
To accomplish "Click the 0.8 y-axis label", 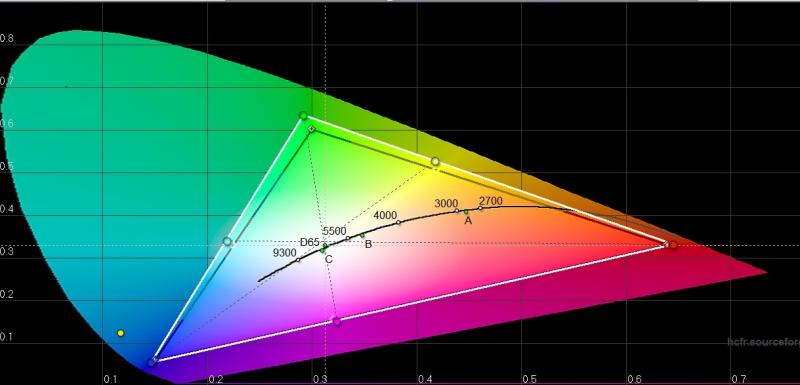I will point(7,38).
